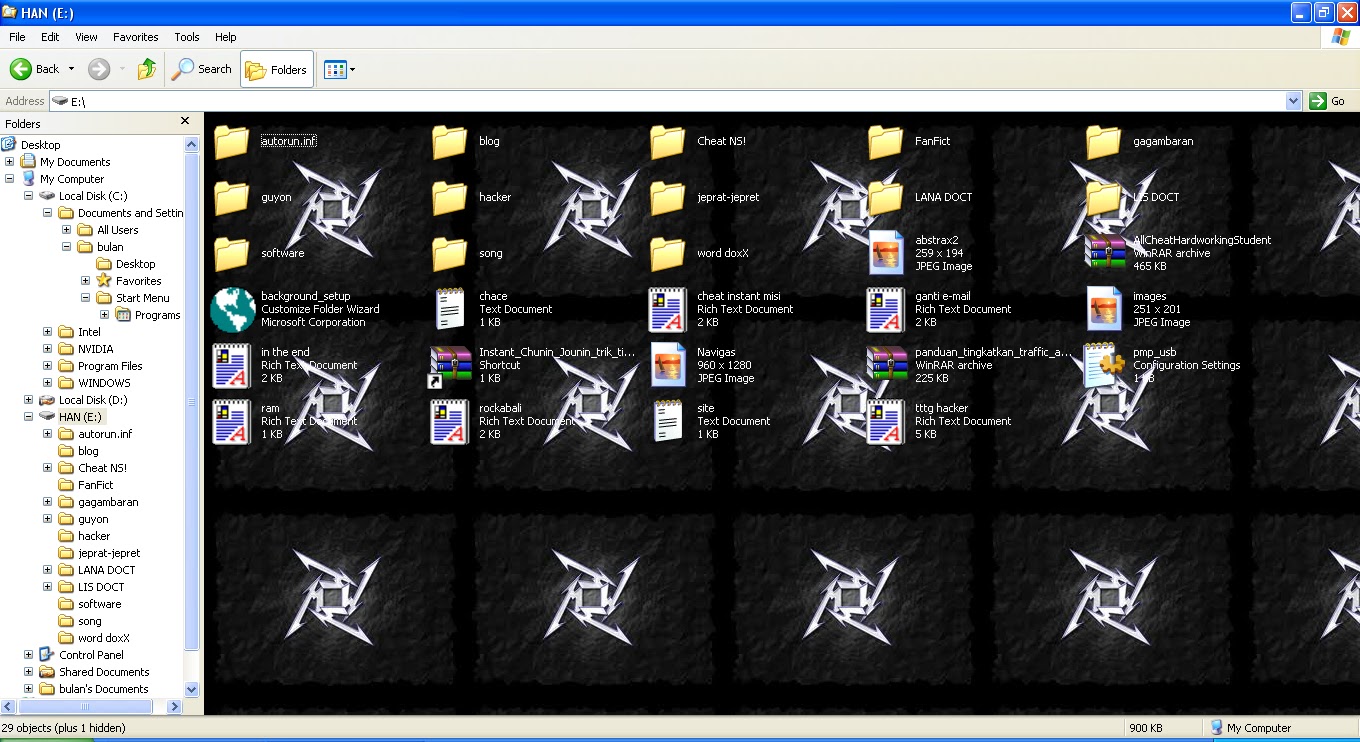1360x742 pixels.
Task: Select Desktop at top of folder tree
Action: (41, 145)
